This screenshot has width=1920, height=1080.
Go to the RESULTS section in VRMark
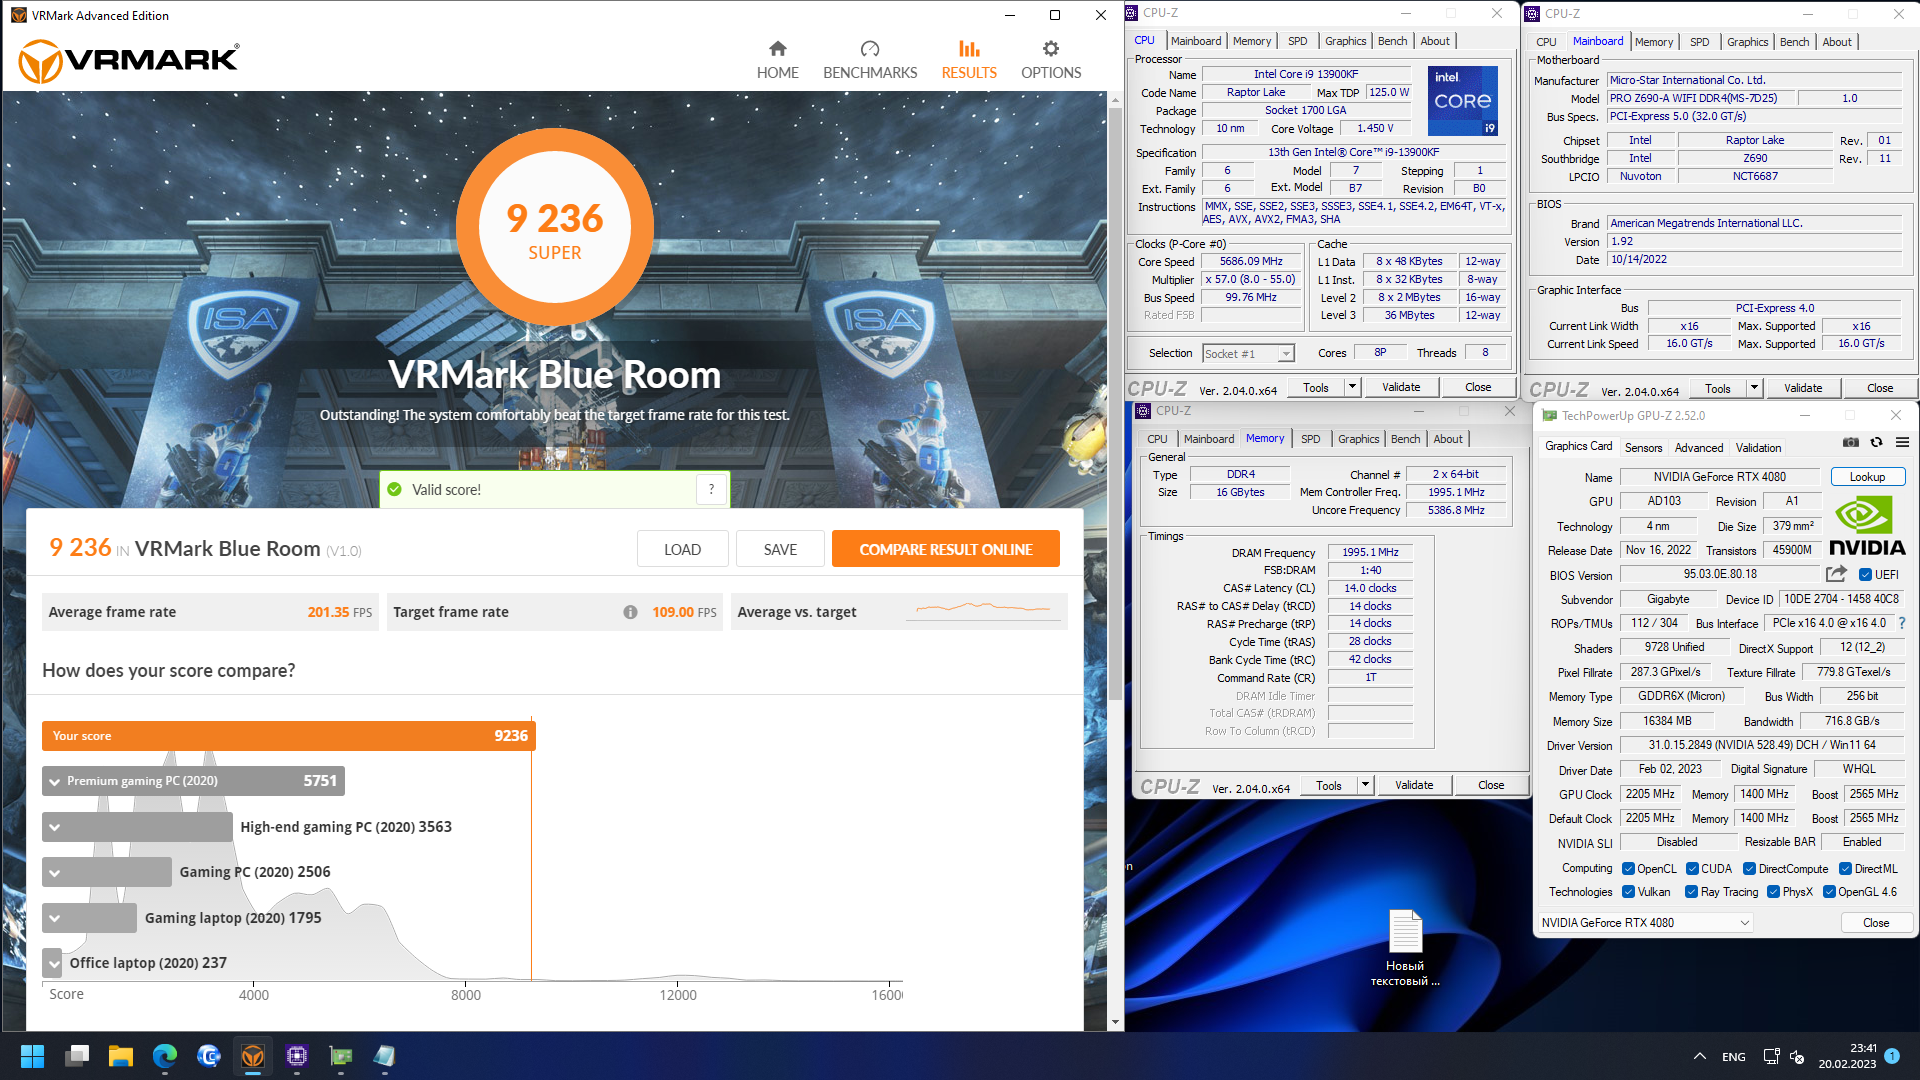click(x=968, y=60)
